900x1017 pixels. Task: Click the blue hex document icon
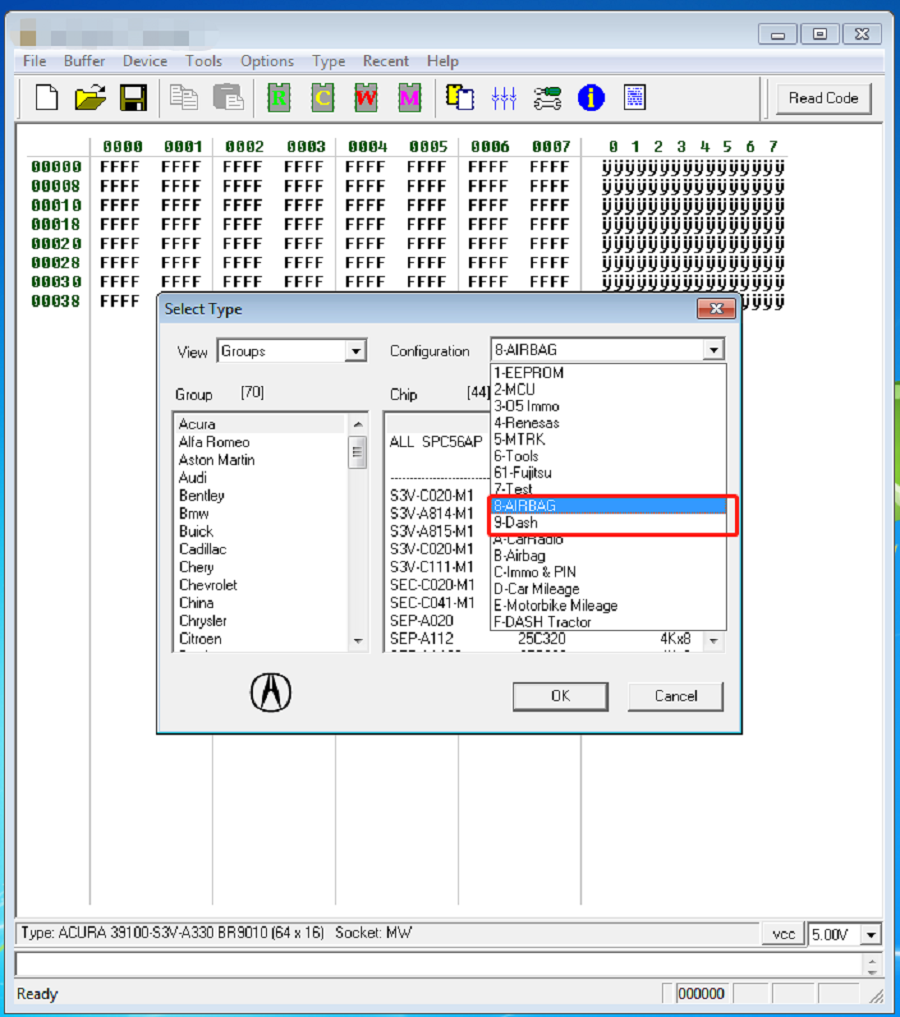coord(635,98)
